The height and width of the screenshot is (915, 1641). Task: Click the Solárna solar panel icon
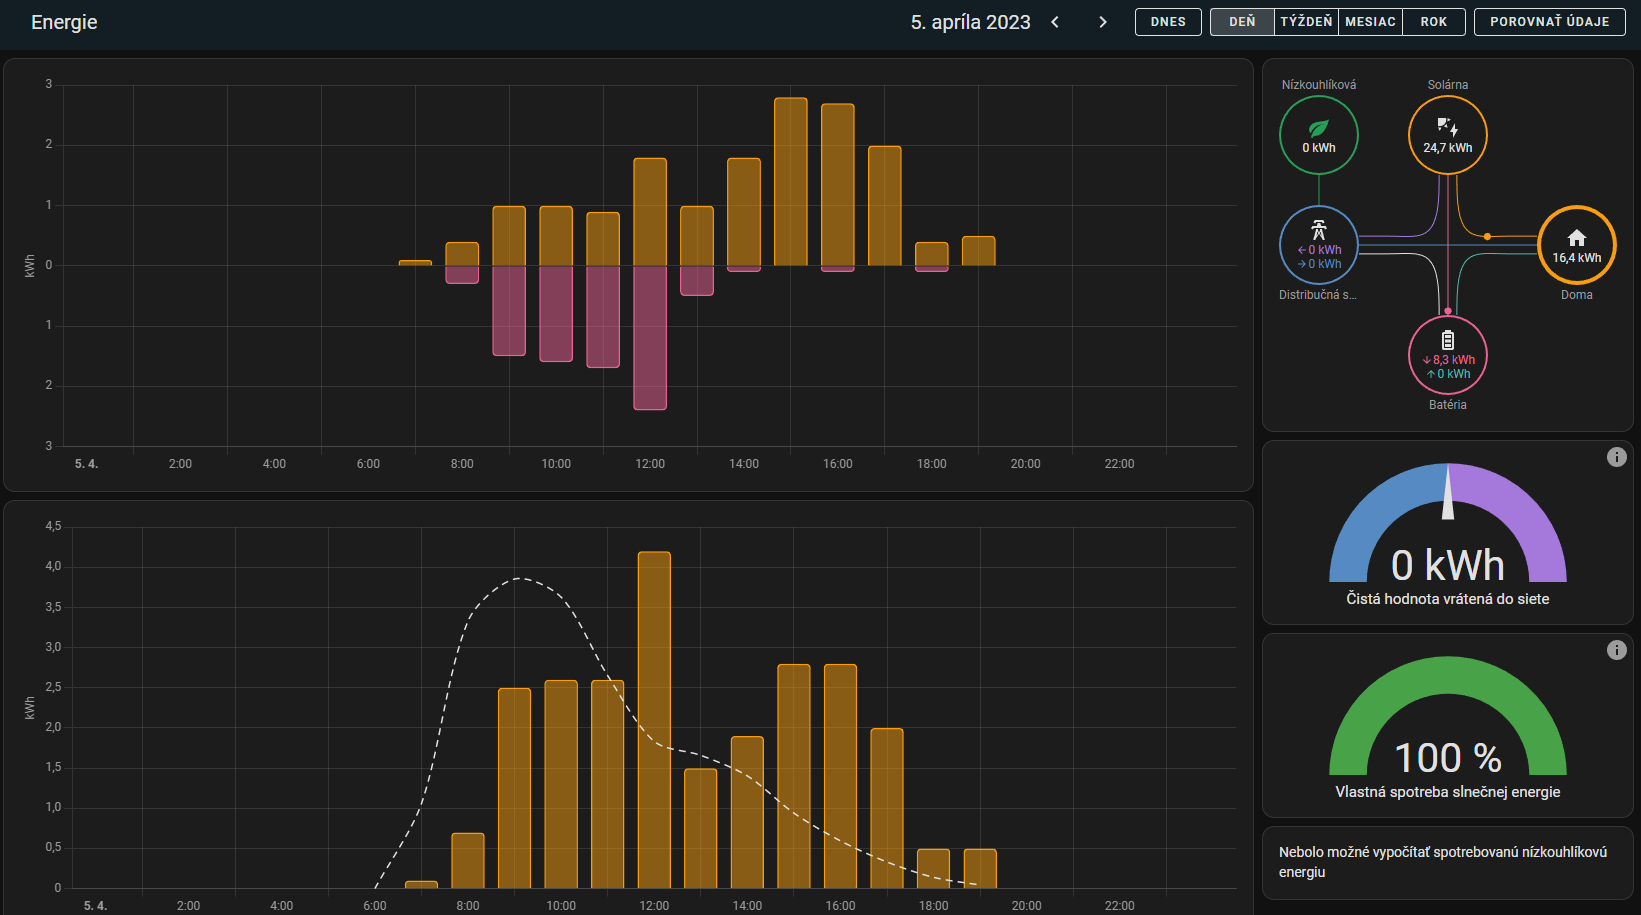[x=1447, y=126]
